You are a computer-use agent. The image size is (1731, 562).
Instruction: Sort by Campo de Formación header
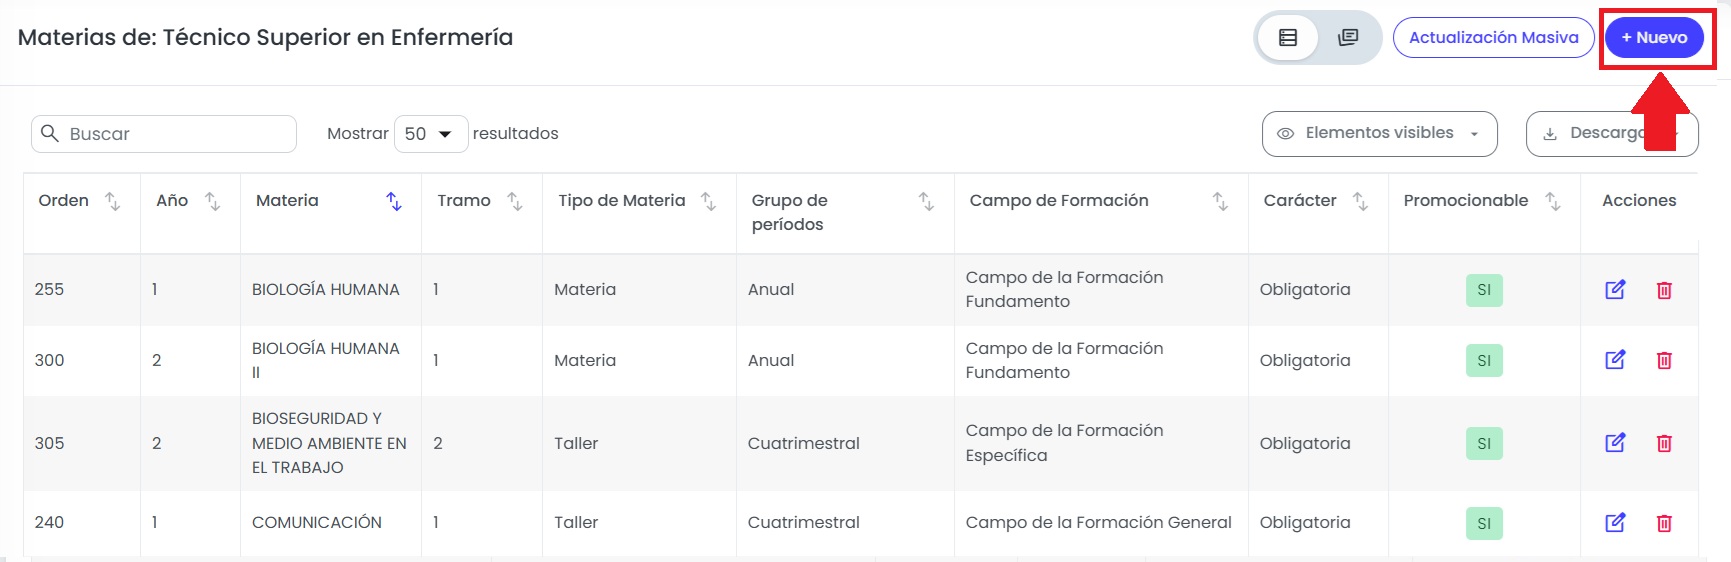pyautogui.click(x=1059, y=201)
